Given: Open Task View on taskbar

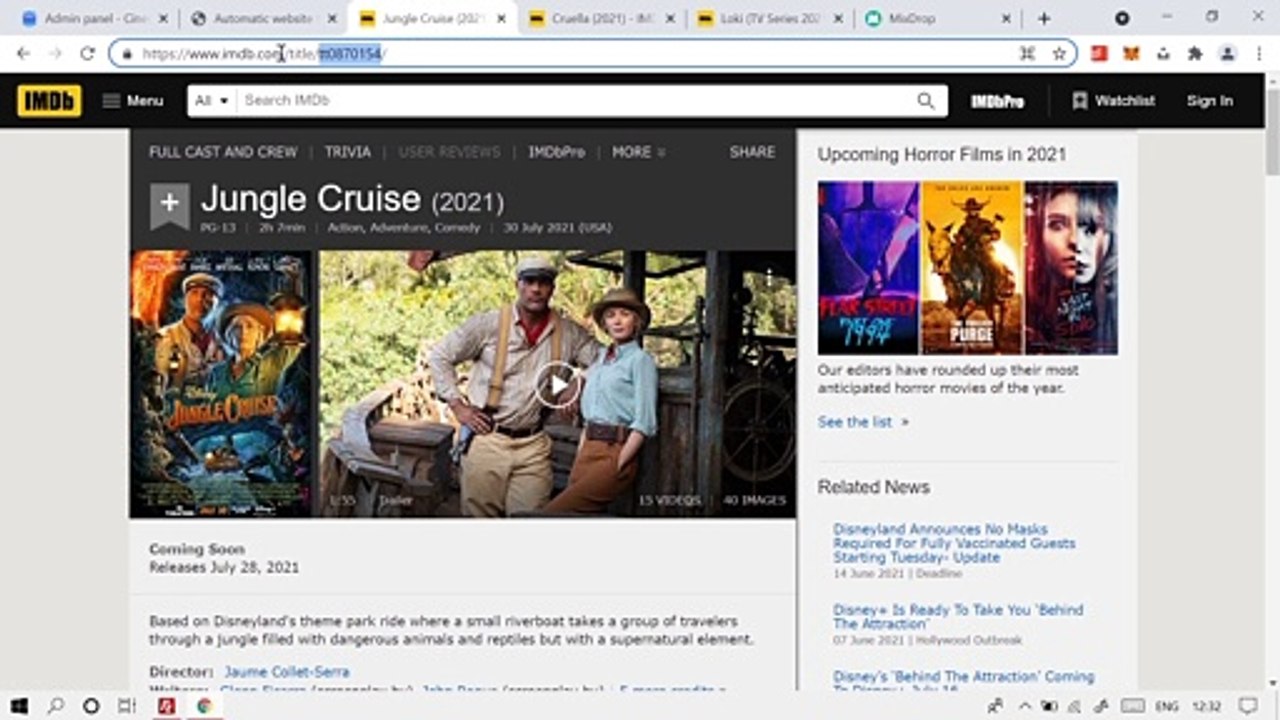Looking at the screenshot, I should click(127, 706).
